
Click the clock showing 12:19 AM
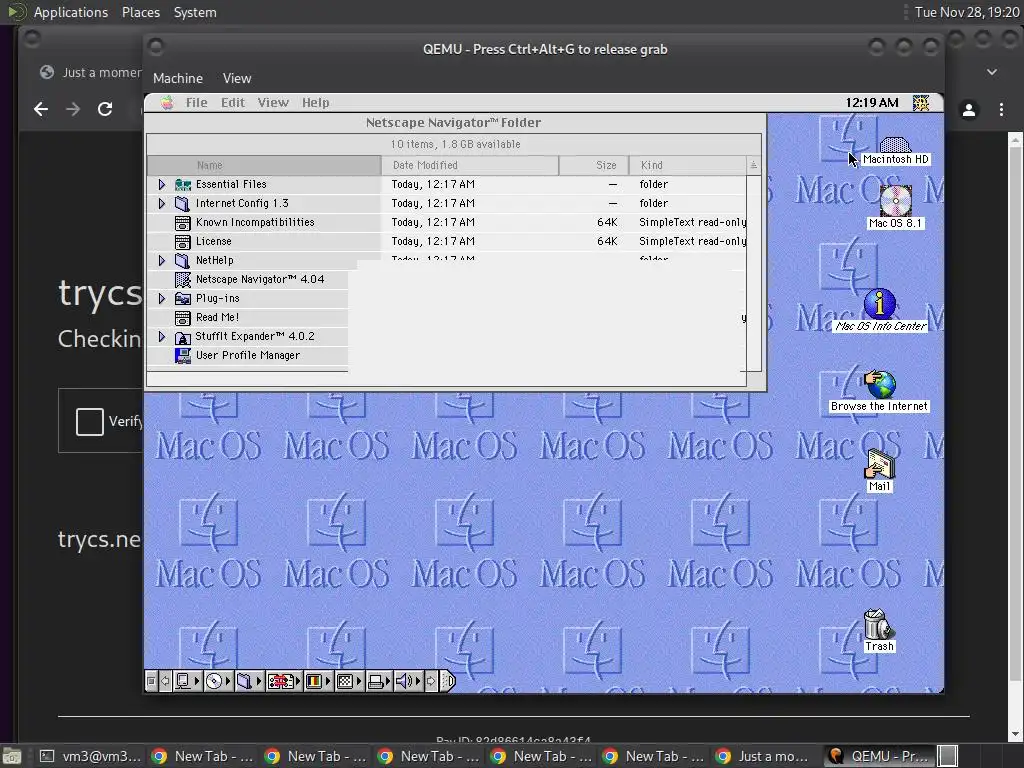tap(872, 103)
